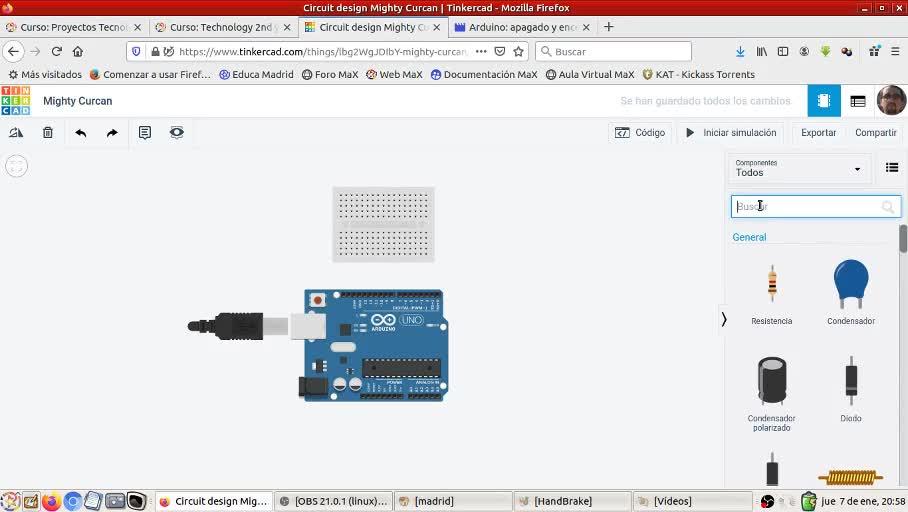Select Circuit design Mighty Curcan tab
The width and height of the screenshot is (908, 512).
(373, 27)
